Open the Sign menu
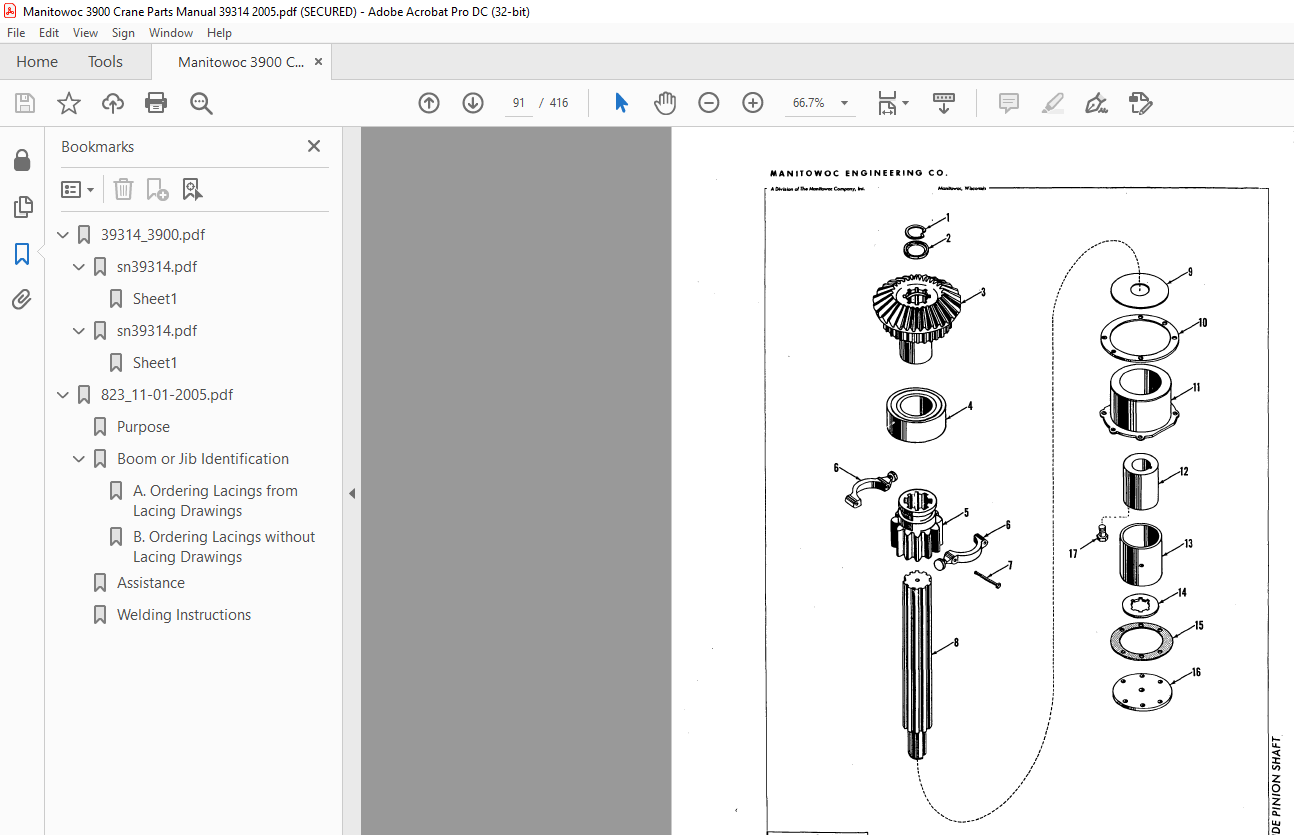This screenshot has width=1294, height=835. 124,33
